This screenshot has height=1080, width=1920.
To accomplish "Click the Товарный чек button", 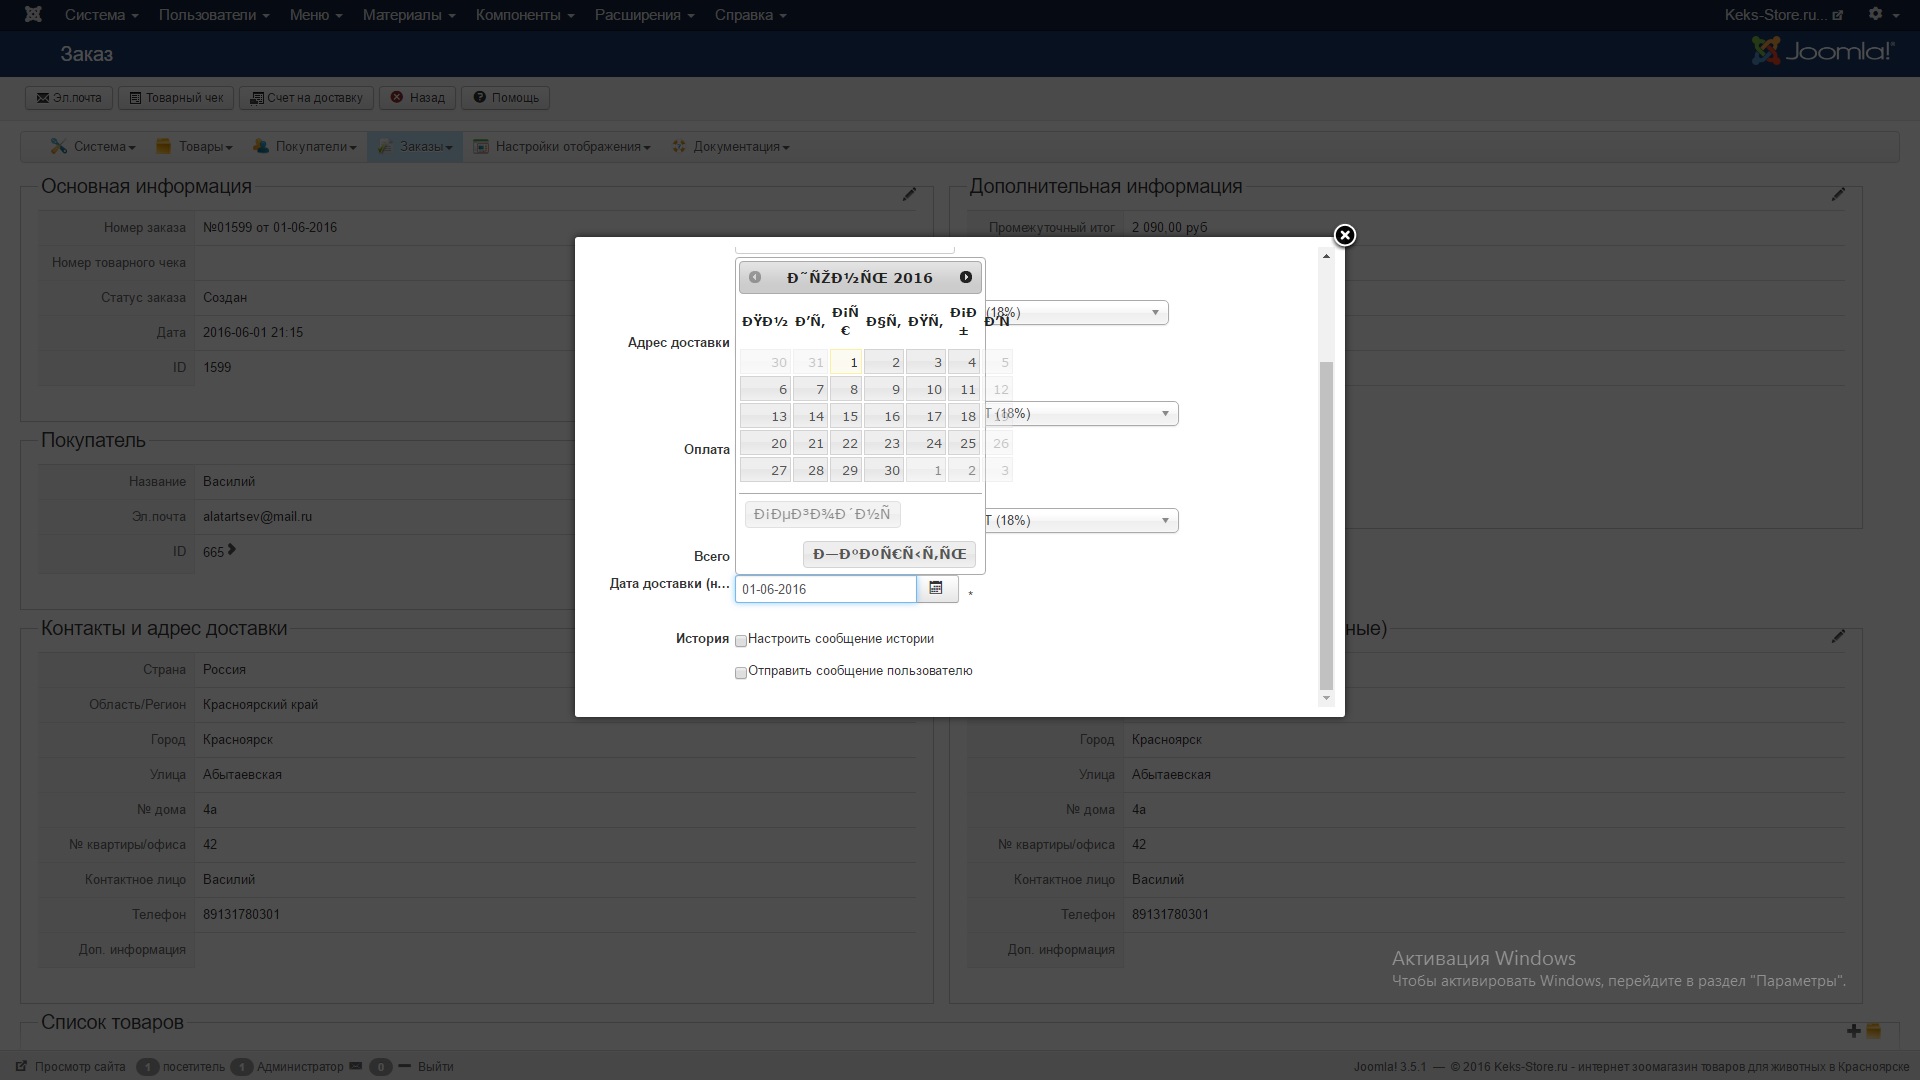I will [176, 98].
